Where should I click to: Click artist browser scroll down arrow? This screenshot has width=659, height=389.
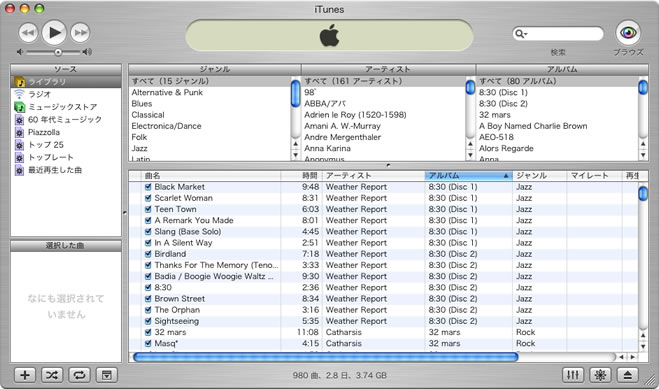click(470, 155)
